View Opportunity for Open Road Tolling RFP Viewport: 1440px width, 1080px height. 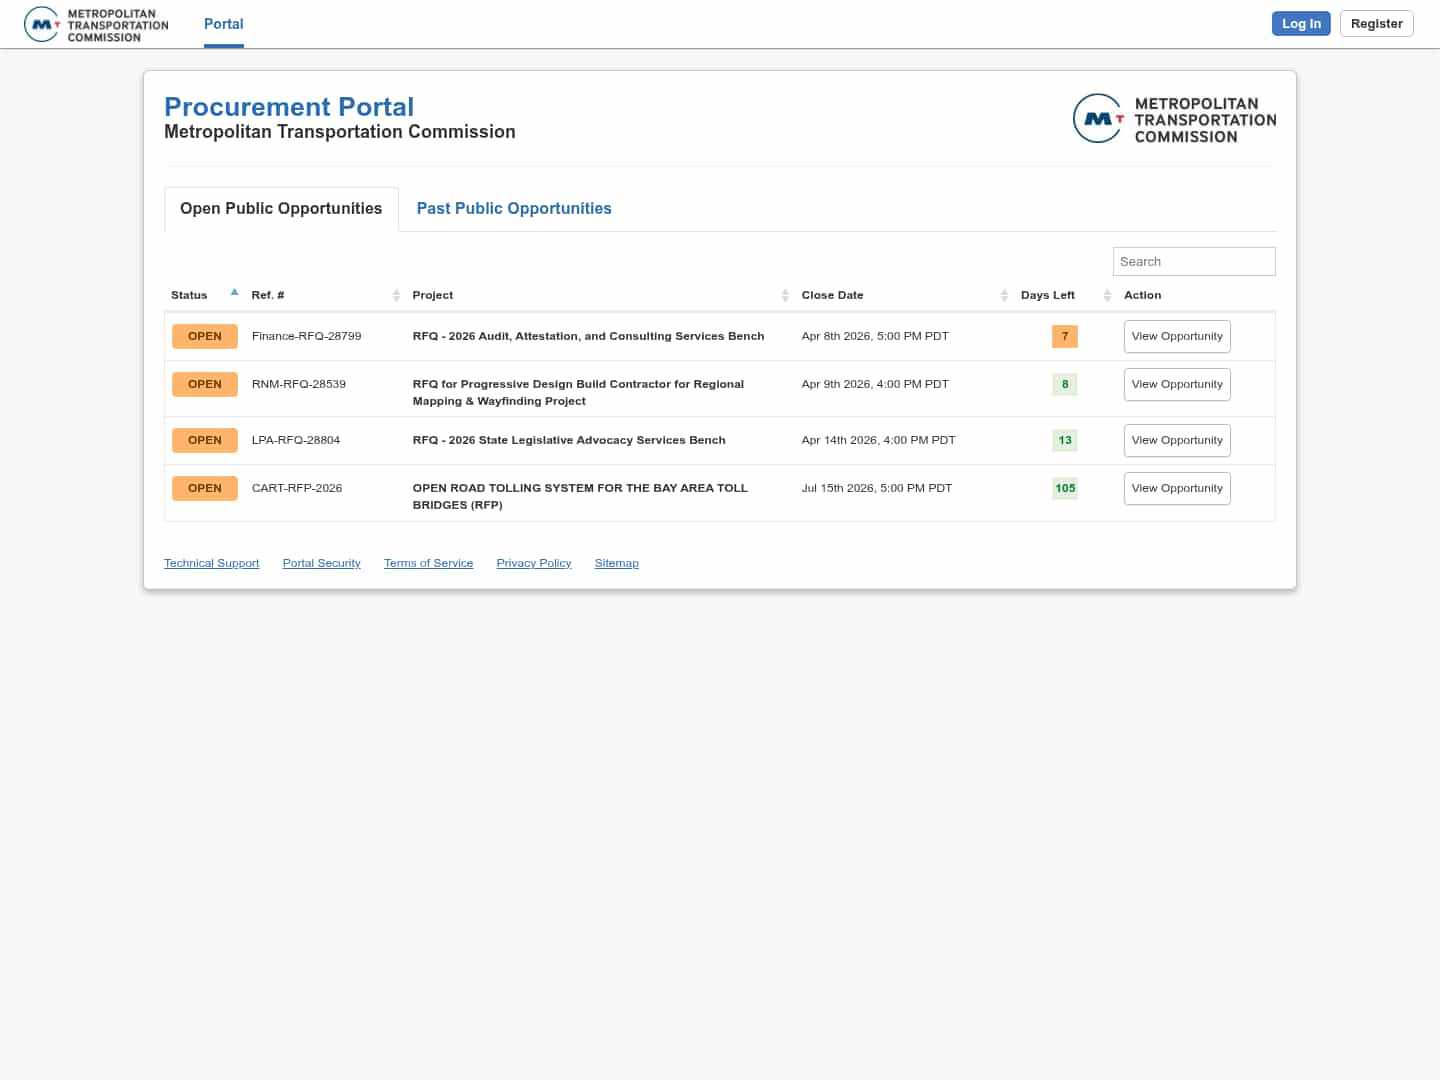coord(1176,488)
